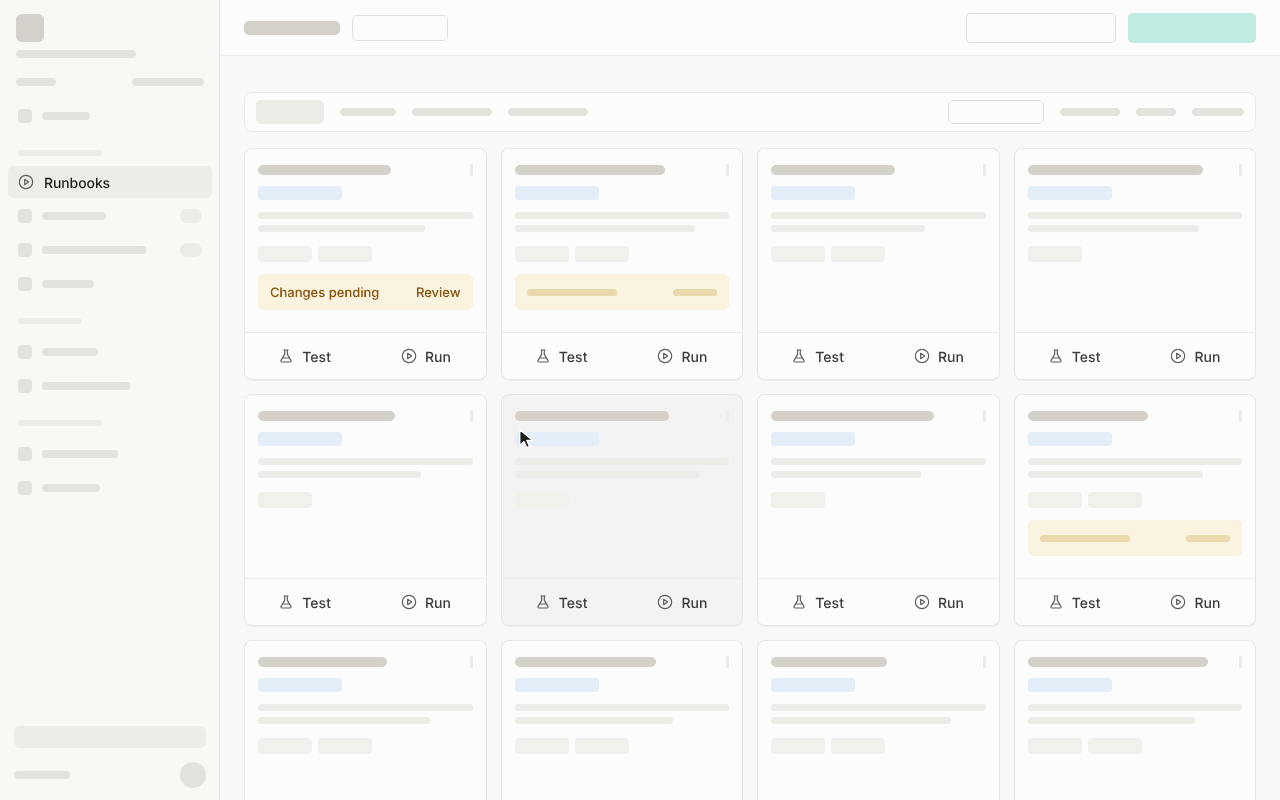Click the play Run icon, second row fourth card
This screenshot has width=1280, height=800.
(x=1178, y=602)
